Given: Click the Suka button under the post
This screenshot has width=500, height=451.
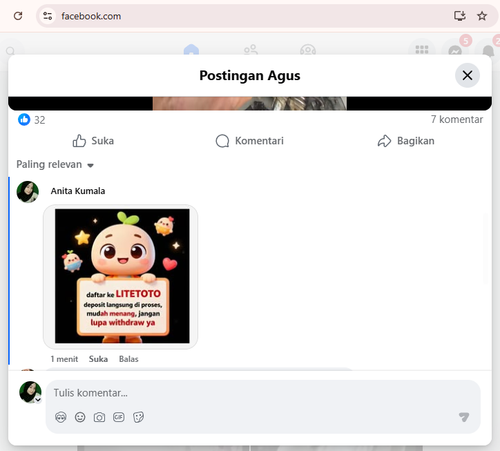Looking at the screenshot, I should [93, 141].
